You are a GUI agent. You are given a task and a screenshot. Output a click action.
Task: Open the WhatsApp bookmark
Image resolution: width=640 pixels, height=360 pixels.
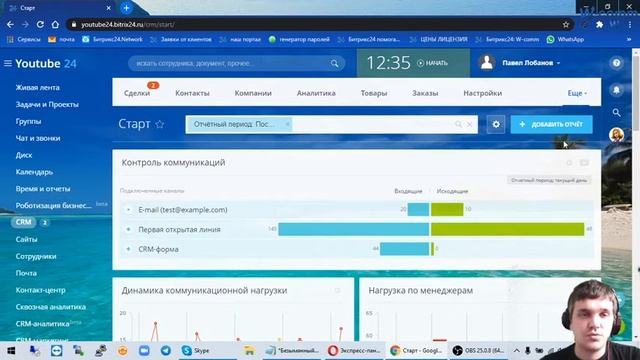[x=566, y=40]
